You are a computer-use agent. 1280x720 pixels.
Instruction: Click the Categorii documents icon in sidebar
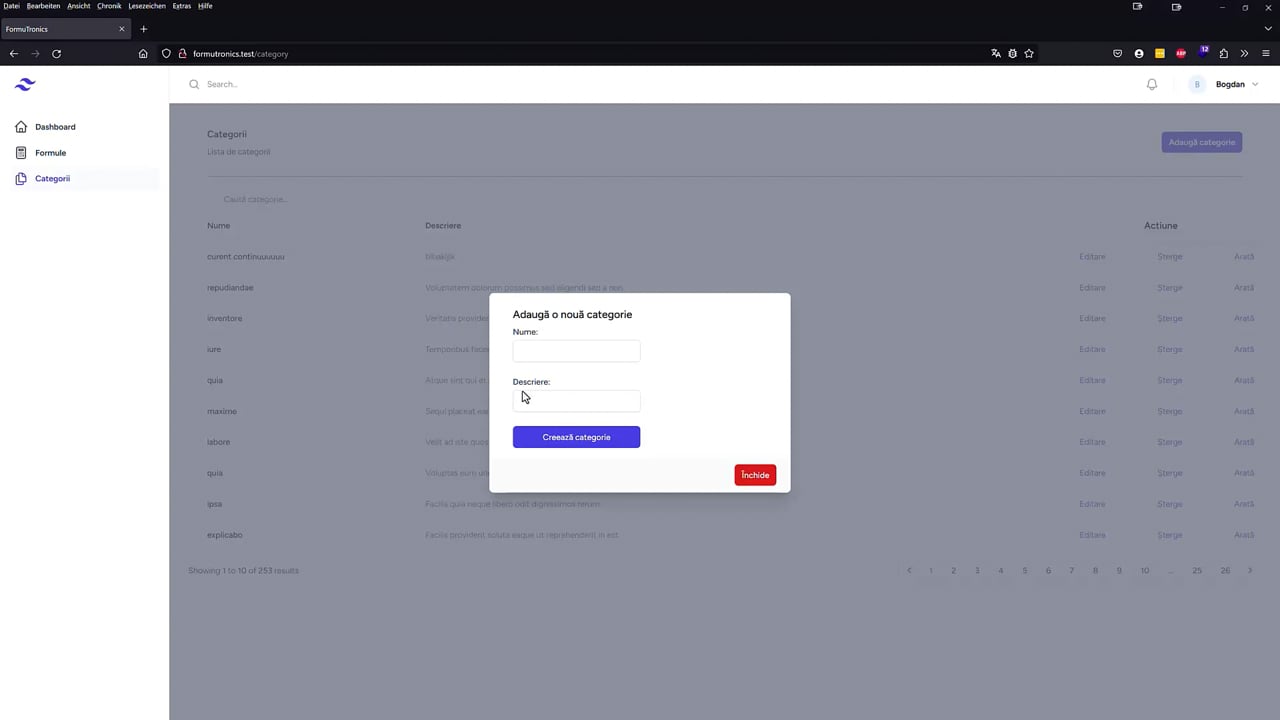(21, 179)
